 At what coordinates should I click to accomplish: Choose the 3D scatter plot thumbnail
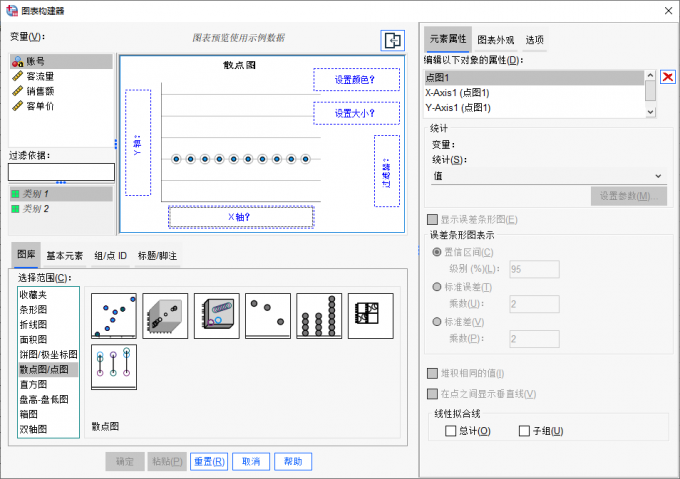click(165, 316)
